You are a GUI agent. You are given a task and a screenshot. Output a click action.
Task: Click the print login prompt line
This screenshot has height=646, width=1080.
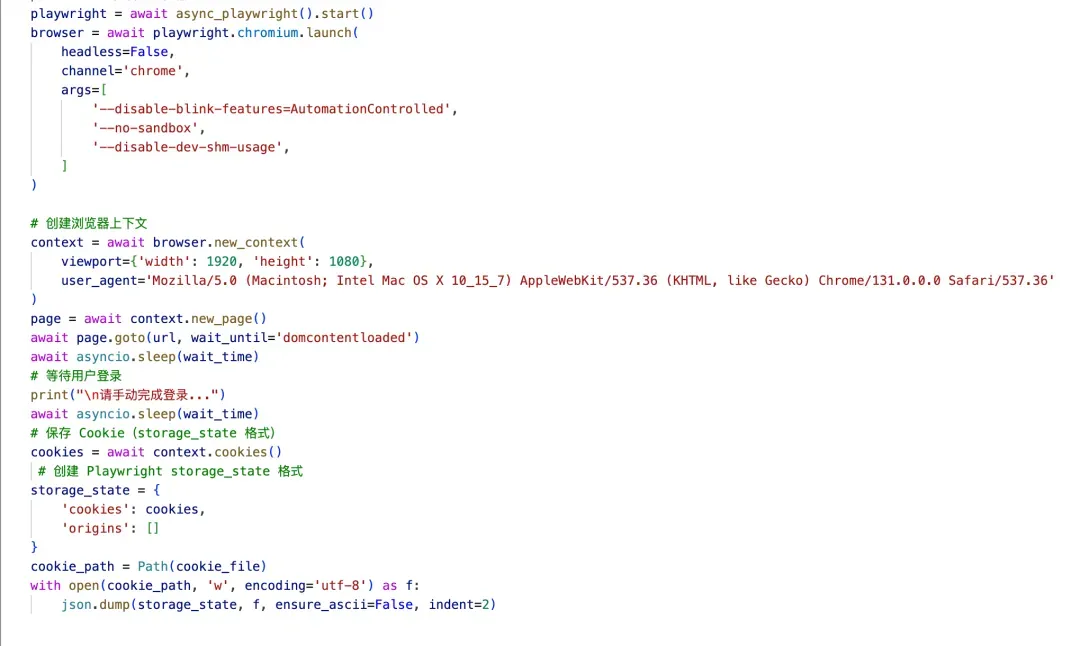pos(128,395)
